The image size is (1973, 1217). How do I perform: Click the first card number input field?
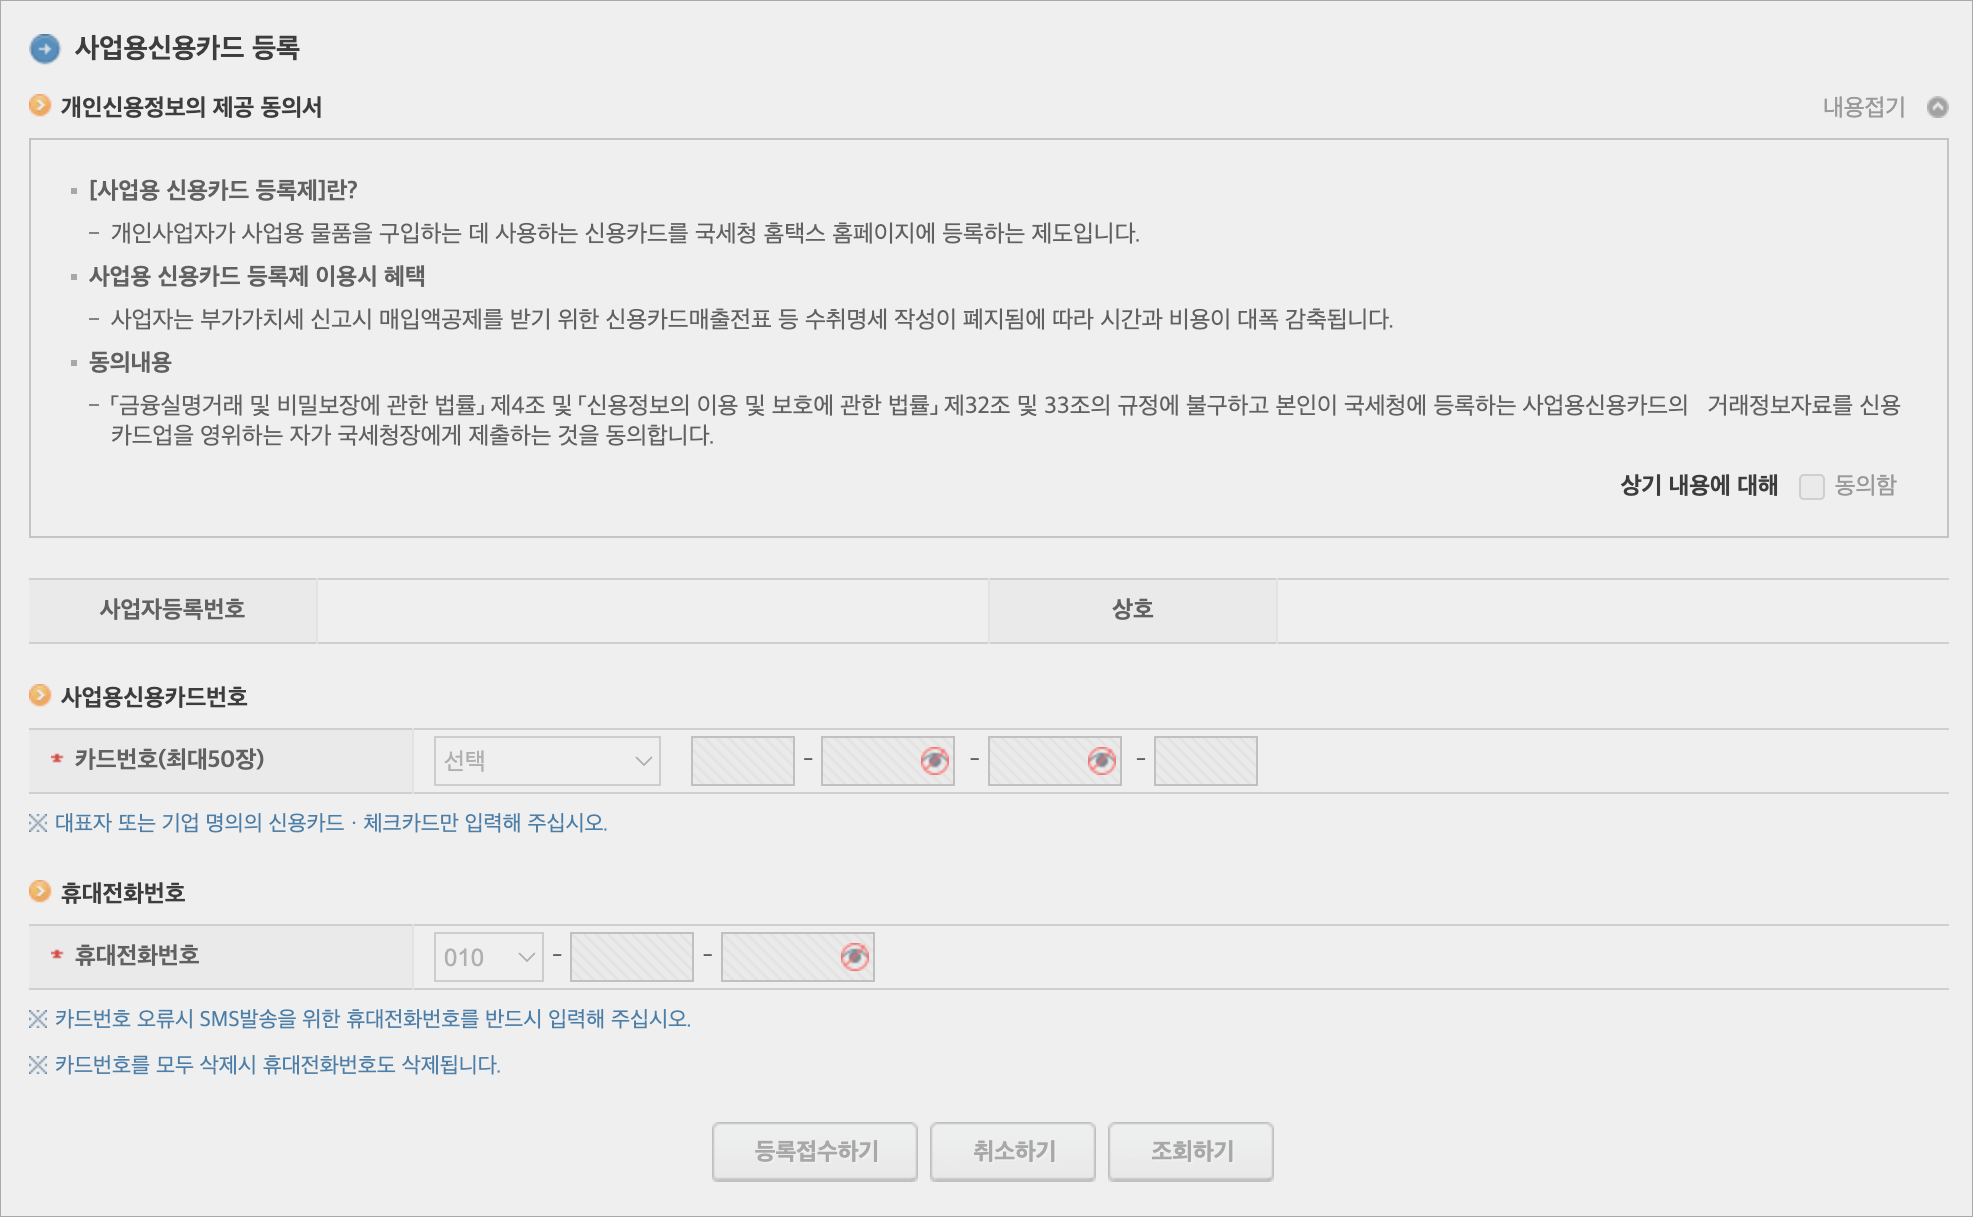742,761
